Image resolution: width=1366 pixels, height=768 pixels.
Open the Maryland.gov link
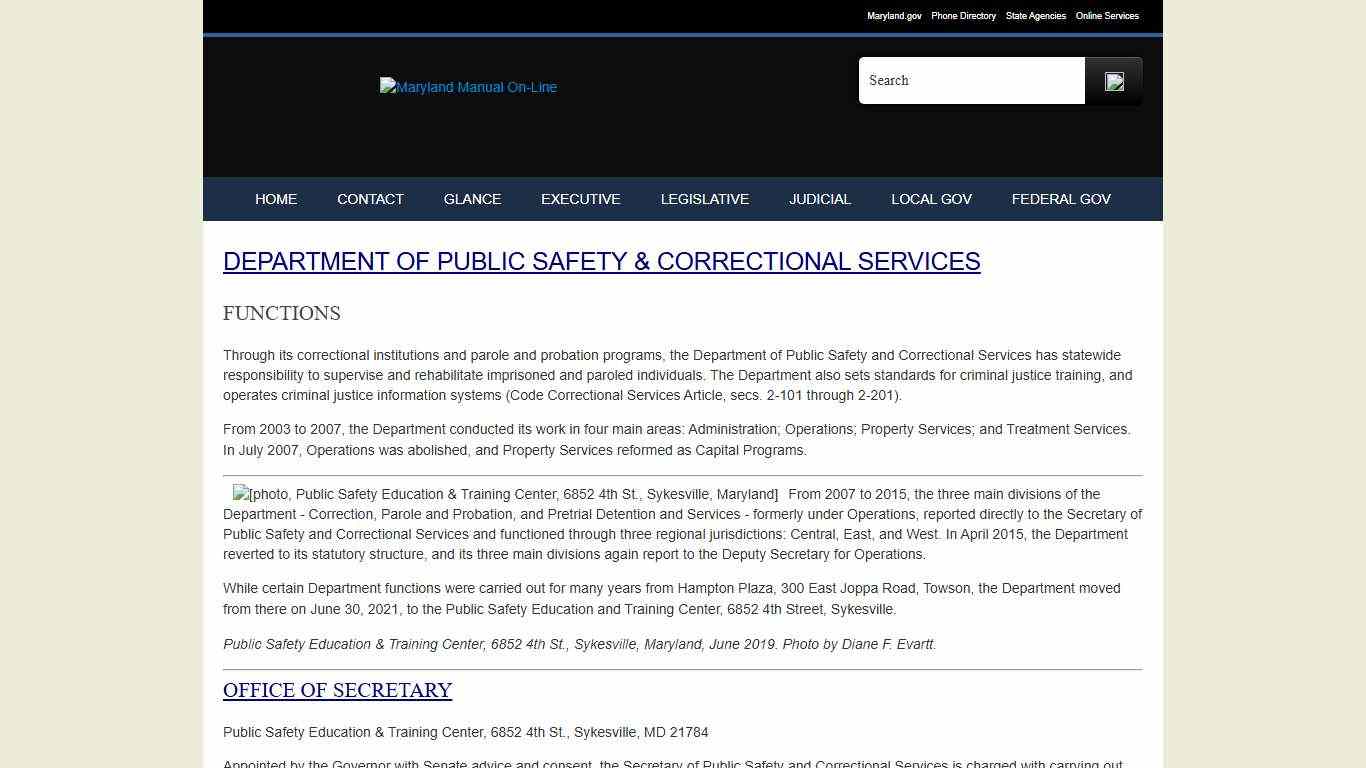tap(893, 16)
